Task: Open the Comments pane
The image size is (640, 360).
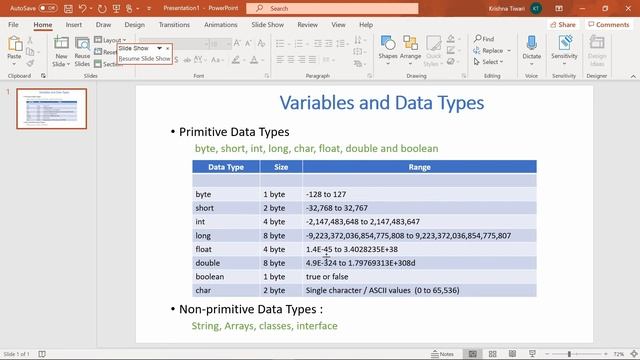Action: (x=609, y=24)
